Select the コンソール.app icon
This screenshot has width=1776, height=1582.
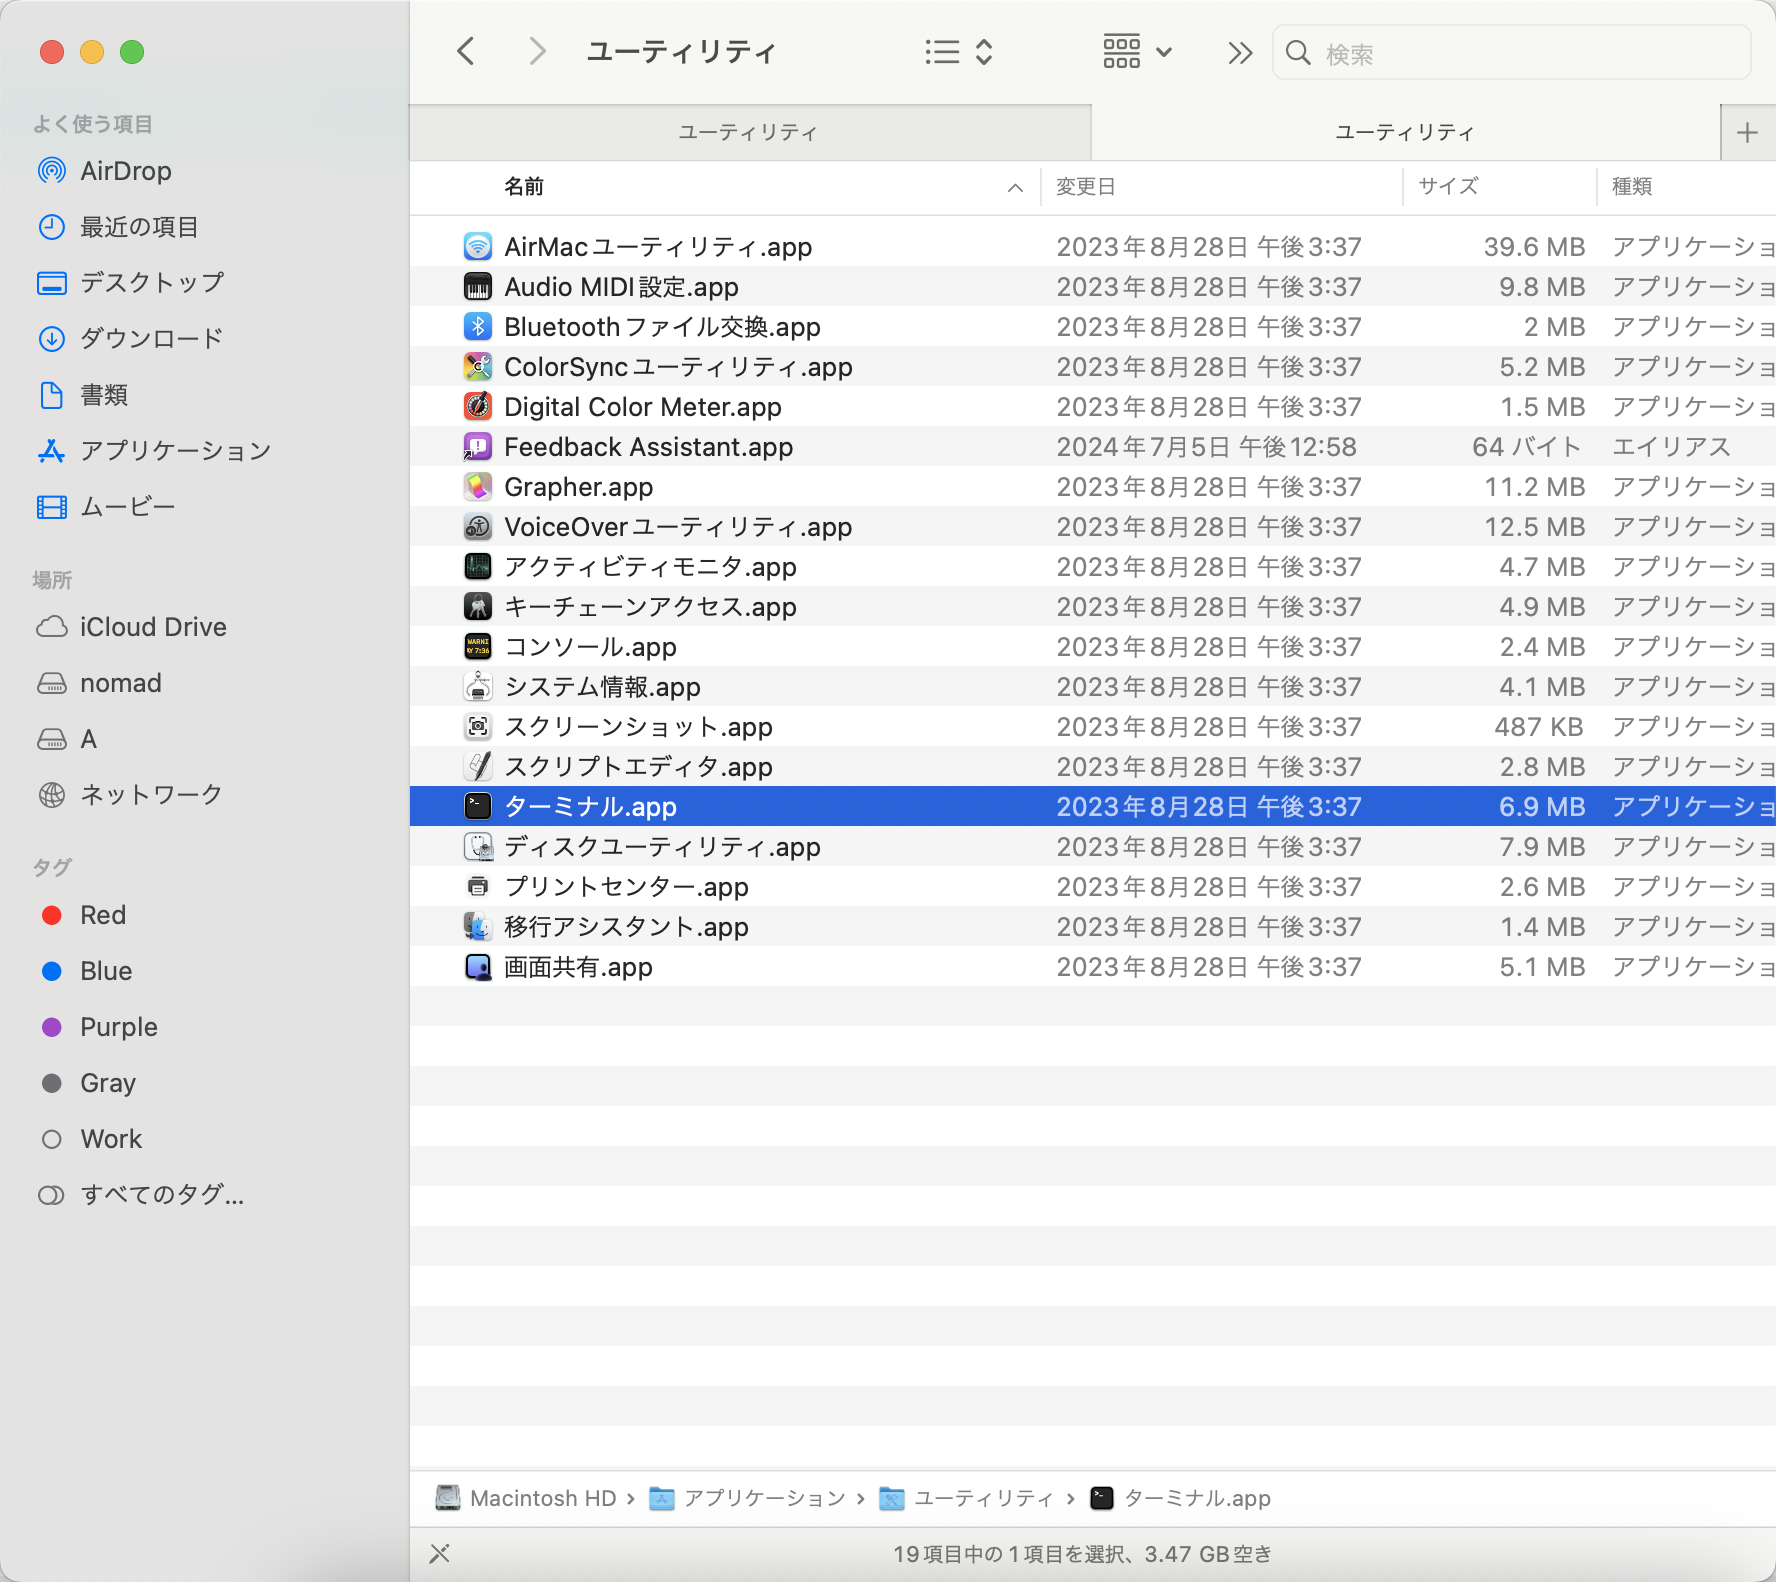coord(478,646)
